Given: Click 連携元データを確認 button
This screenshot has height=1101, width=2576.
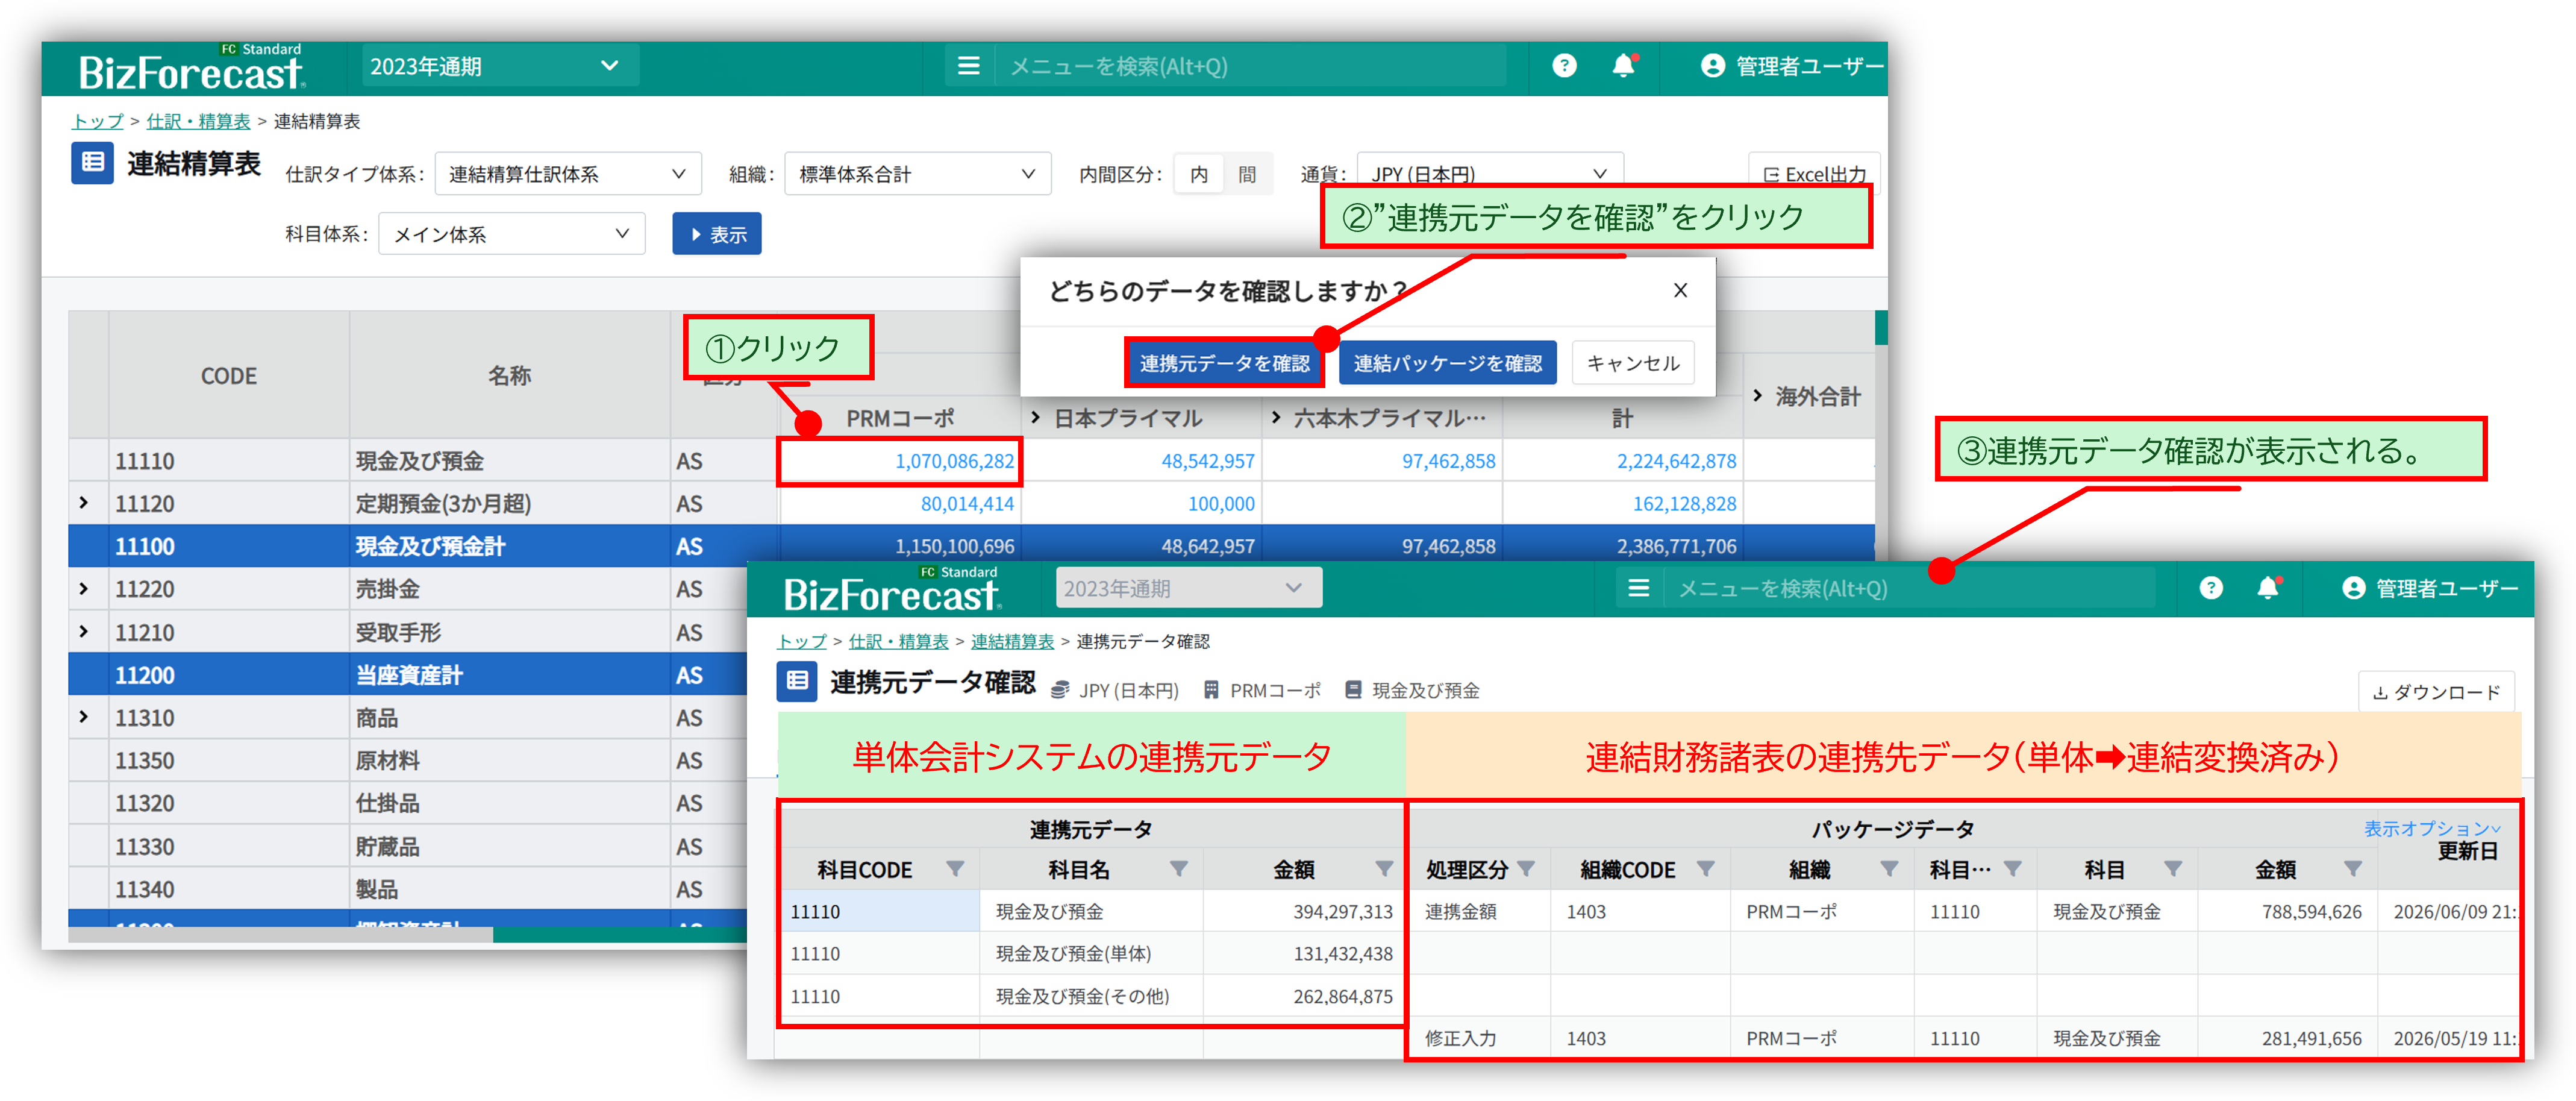Looking at the screenshot, I should (x=1224, y=363).
